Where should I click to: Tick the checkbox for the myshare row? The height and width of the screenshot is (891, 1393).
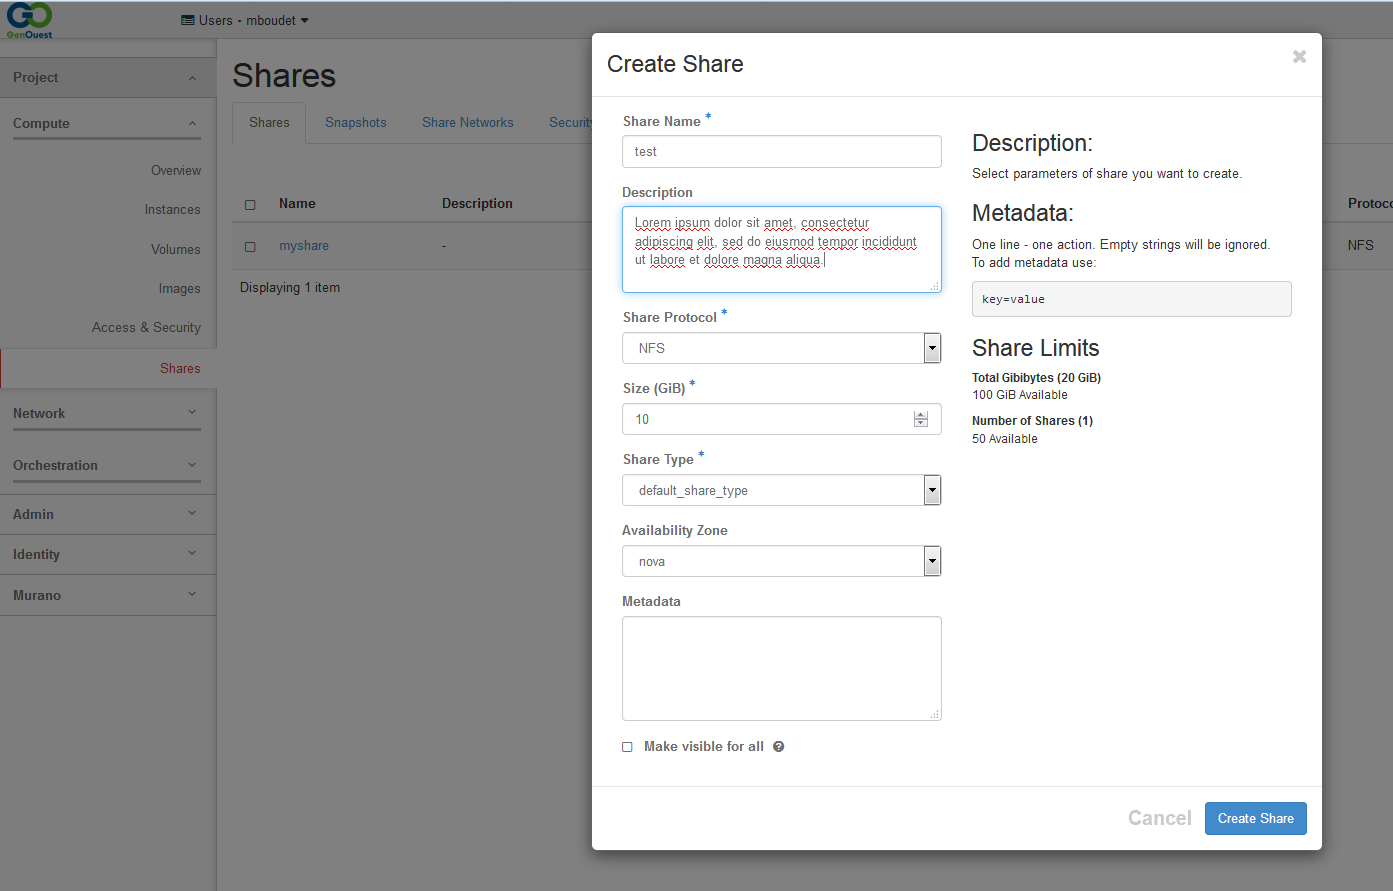coord(250,246)
